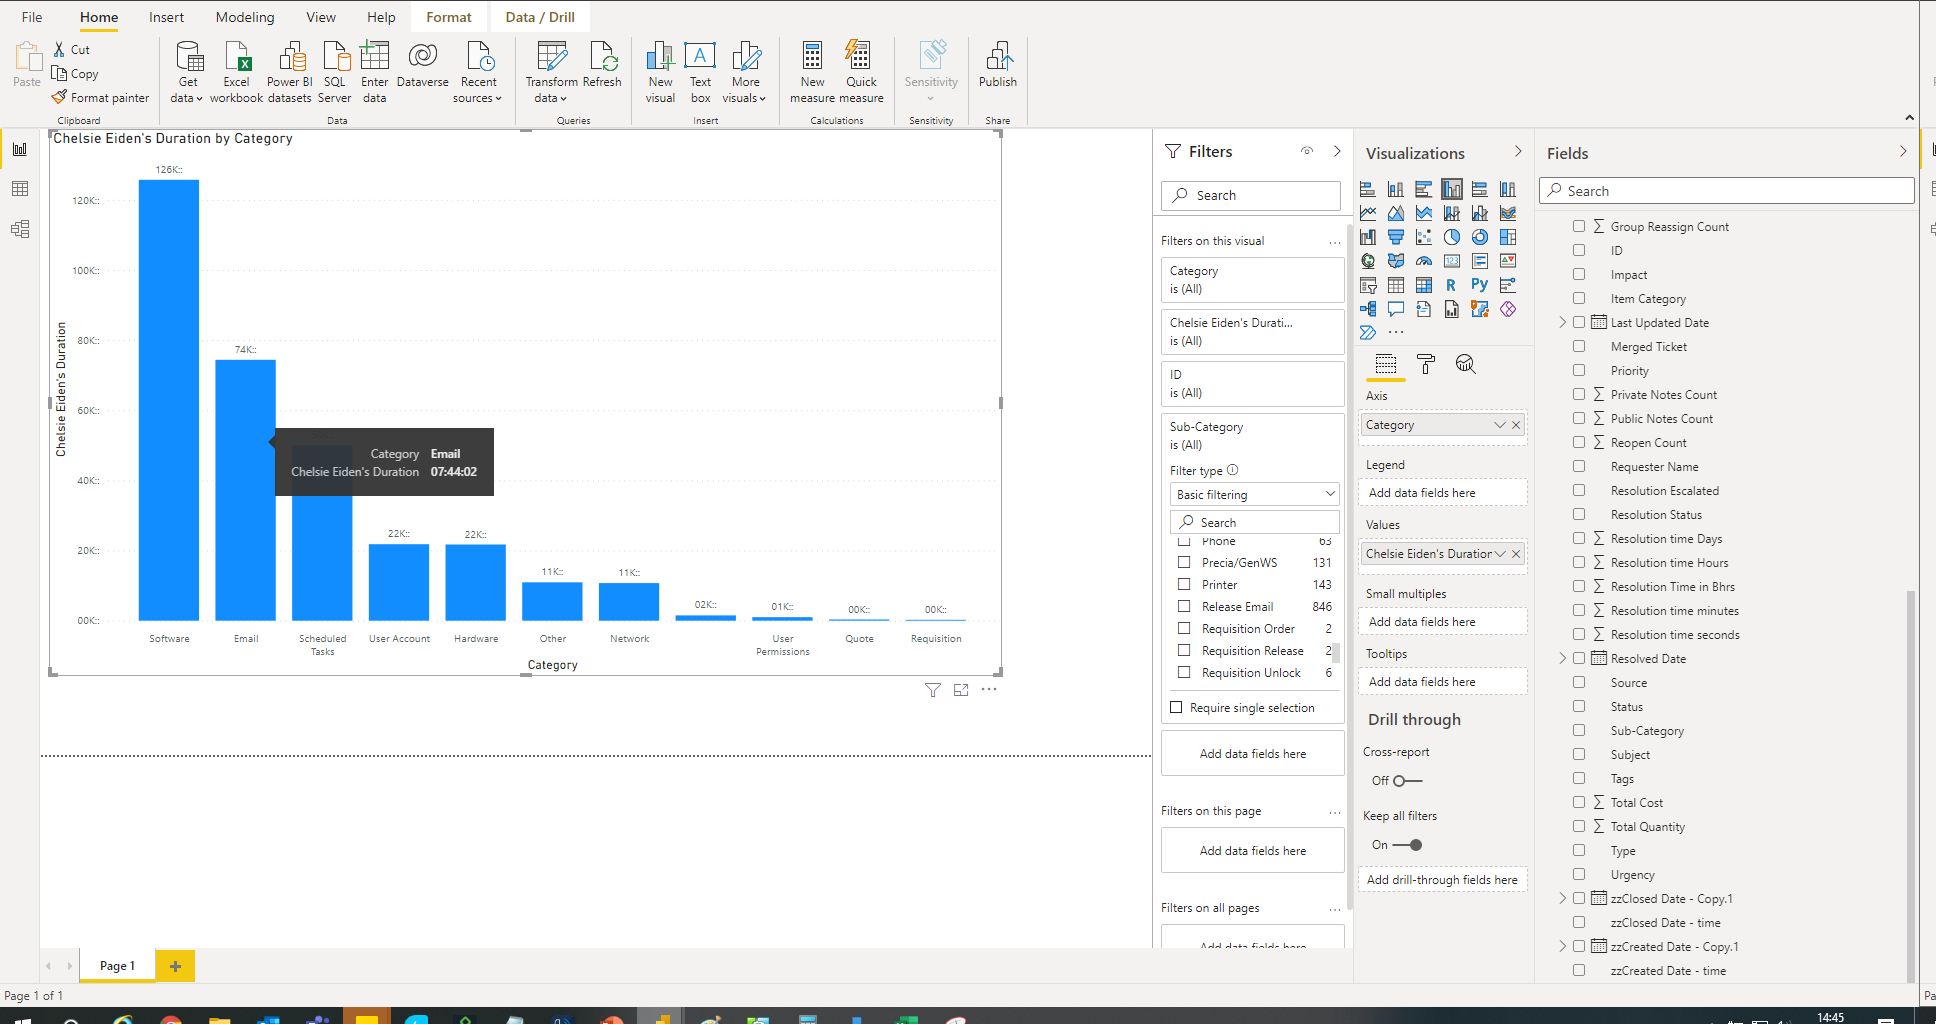Viewport: 1936px width, 1024px height.
Task: Select the treemap visual
Action: (x=1508, y=237)
